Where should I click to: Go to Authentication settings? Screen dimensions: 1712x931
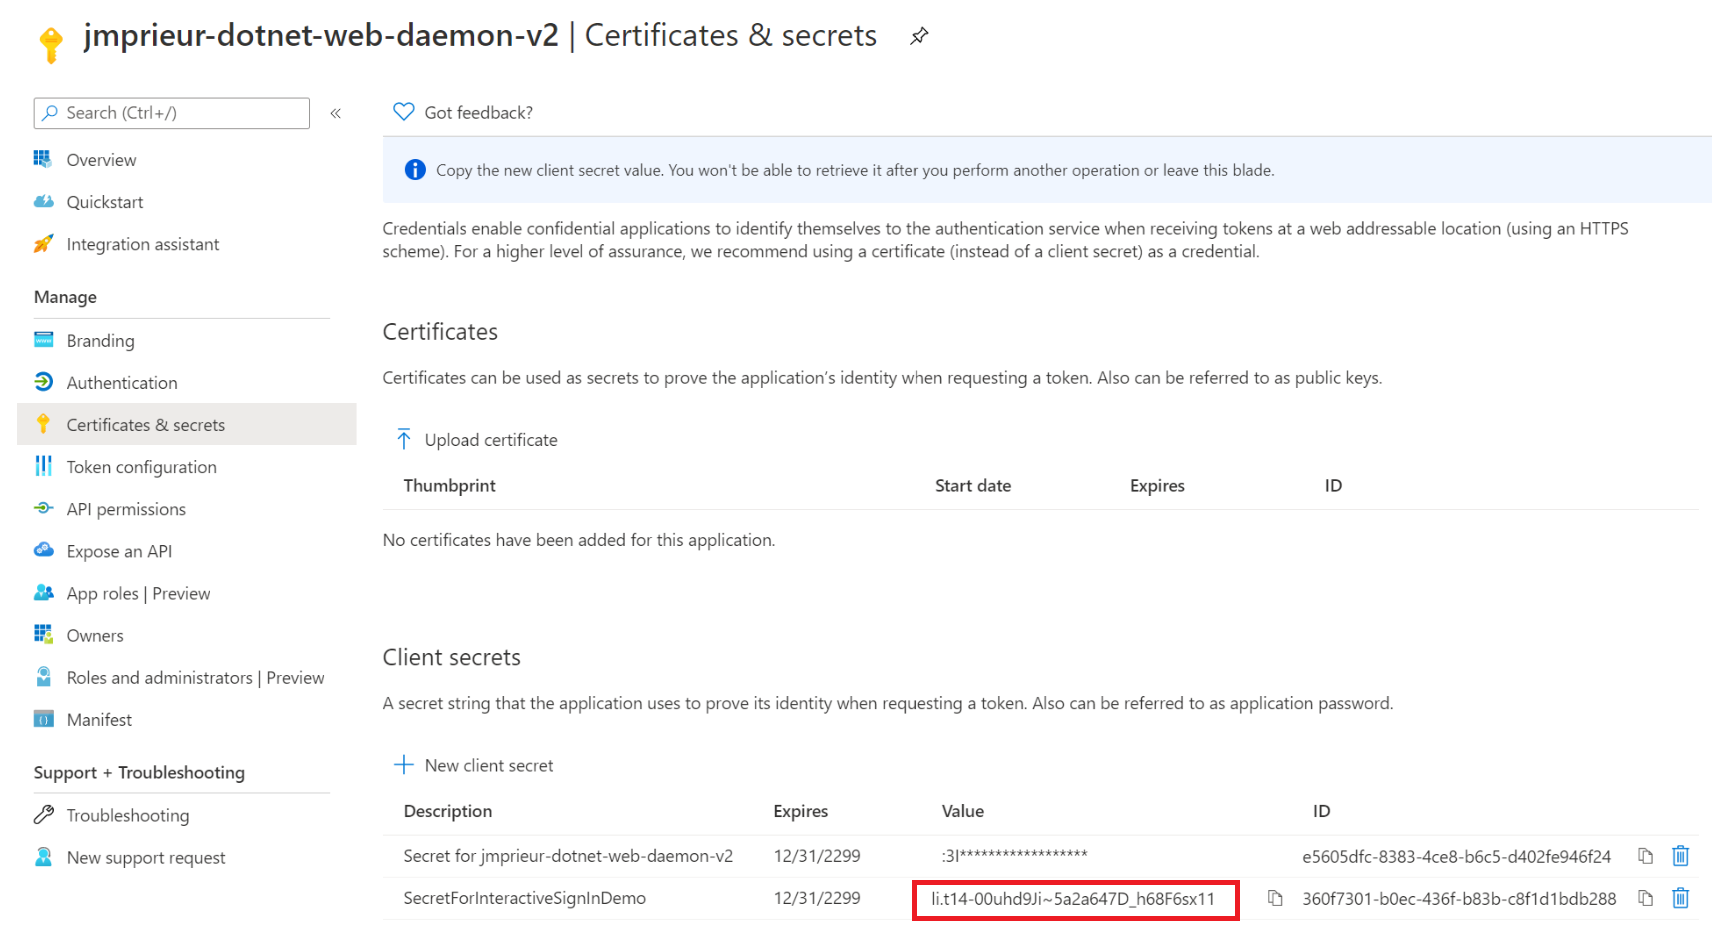pos(121,383)
